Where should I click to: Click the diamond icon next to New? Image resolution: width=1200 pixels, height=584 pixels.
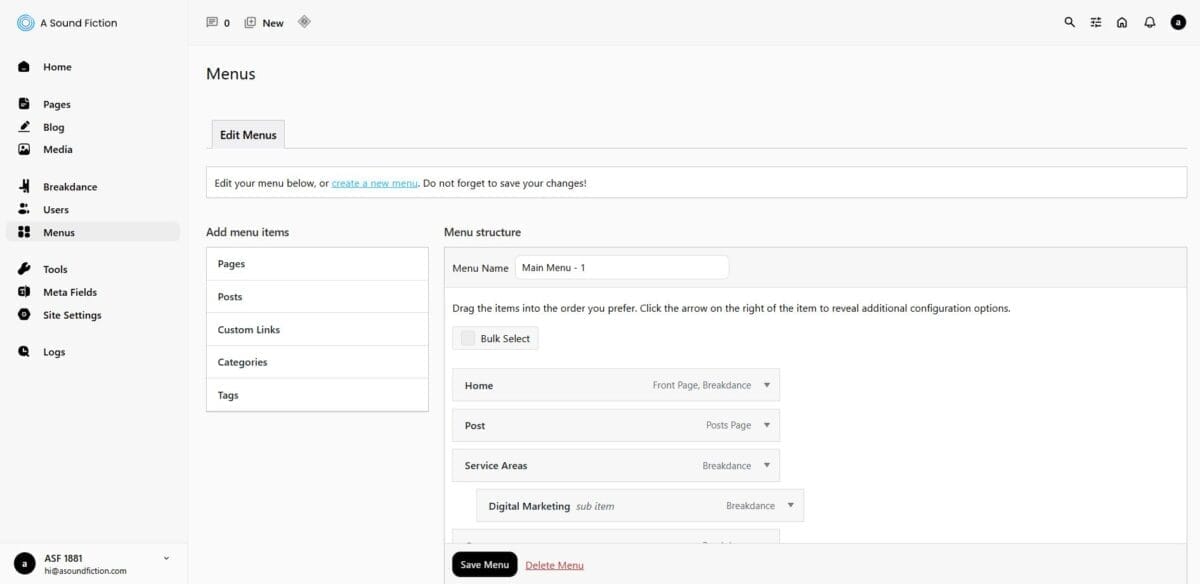pos(304,21)
